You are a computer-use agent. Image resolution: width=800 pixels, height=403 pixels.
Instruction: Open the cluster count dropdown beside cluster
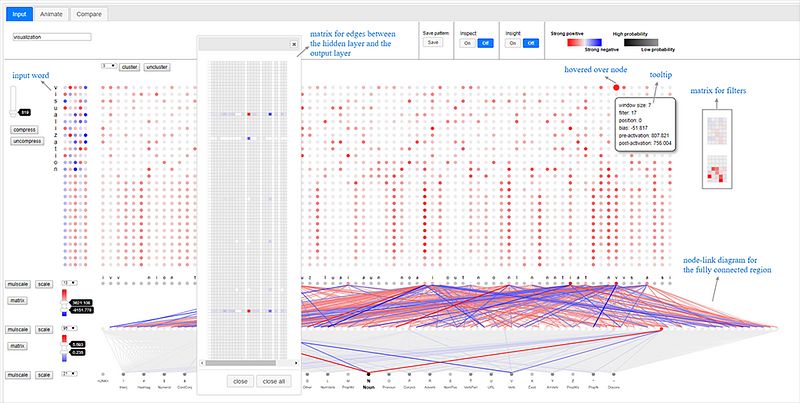tap(106, 66)
